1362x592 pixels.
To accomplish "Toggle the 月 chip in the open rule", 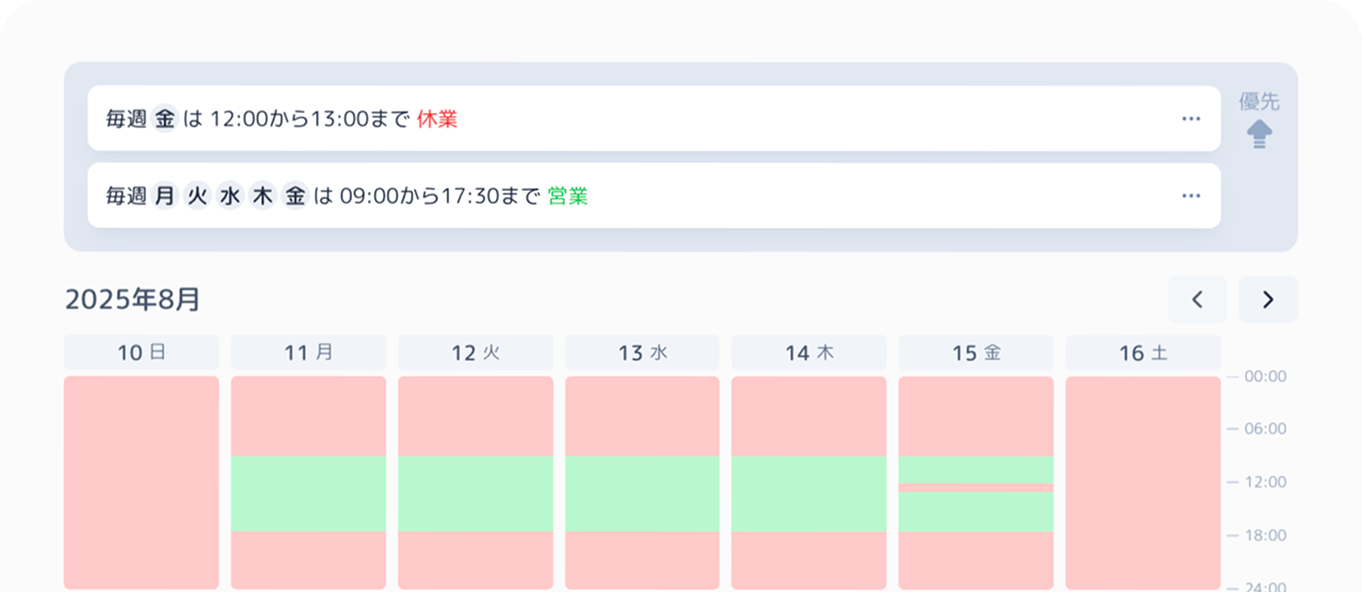I will [x=165, y=196].
